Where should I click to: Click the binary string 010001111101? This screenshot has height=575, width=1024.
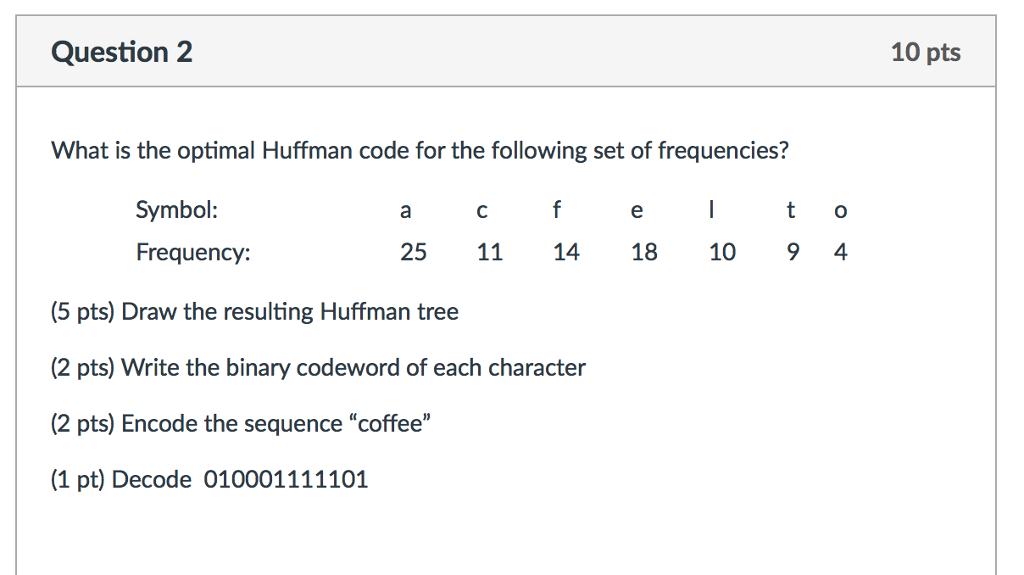(286, 480)
